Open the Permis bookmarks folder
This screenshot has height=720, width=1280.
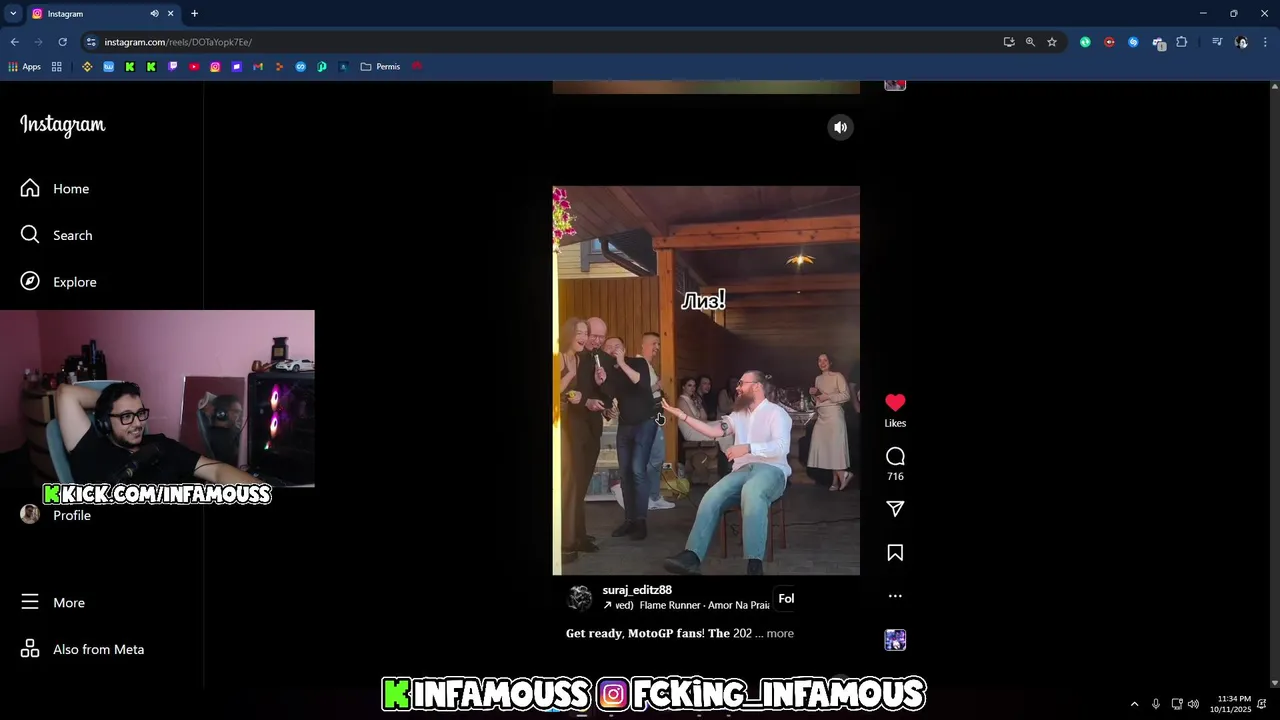[380, 67]
